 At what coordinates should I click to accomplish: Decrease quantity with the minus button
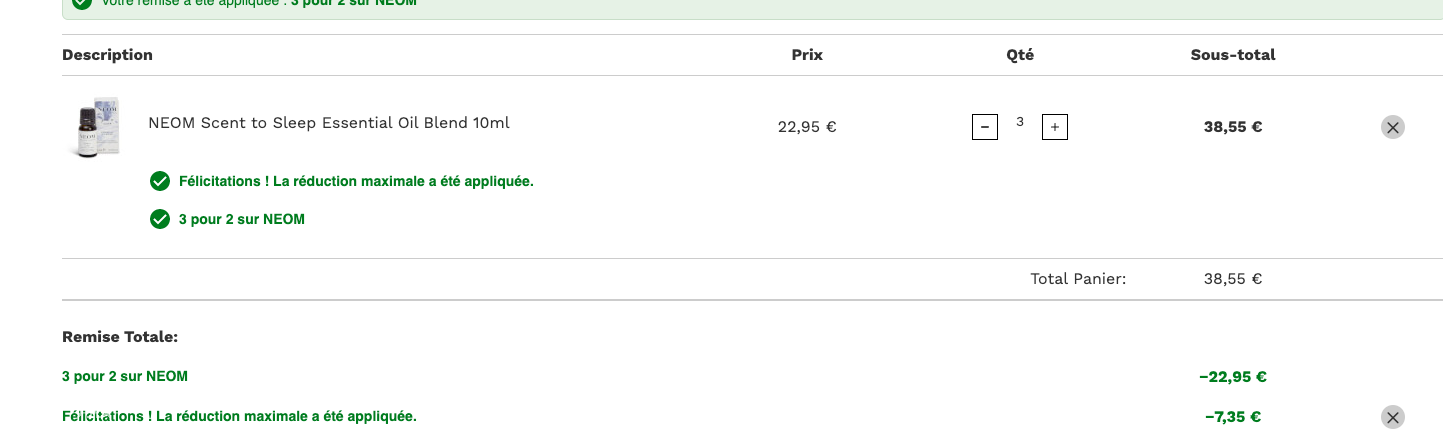pyautogui.click(x=984, y=127)
